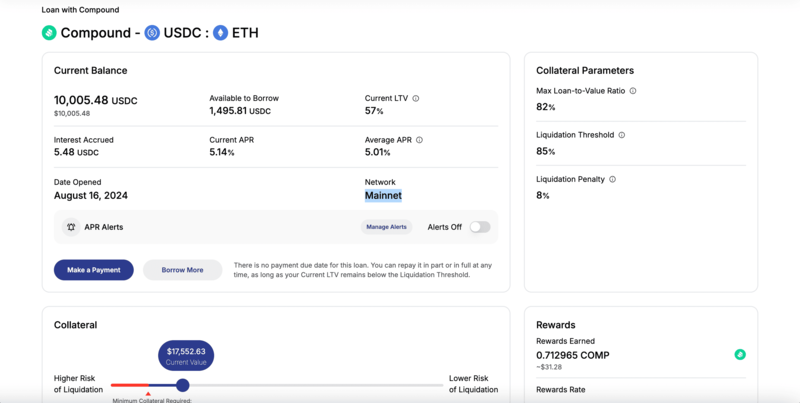Click the Manage Alerts button
The height and width of the screenshot is (403, 800).
click(386, 227)
